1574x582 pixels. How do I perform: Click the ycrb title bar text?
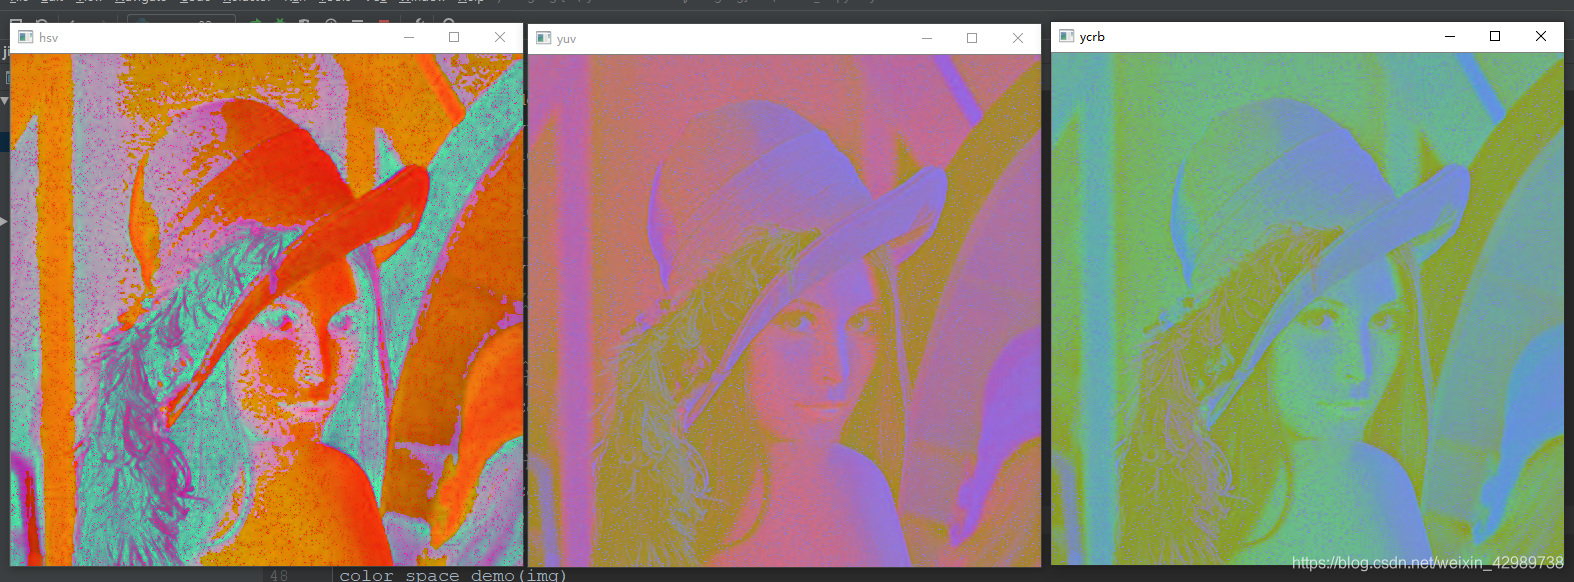[1092, 36]
